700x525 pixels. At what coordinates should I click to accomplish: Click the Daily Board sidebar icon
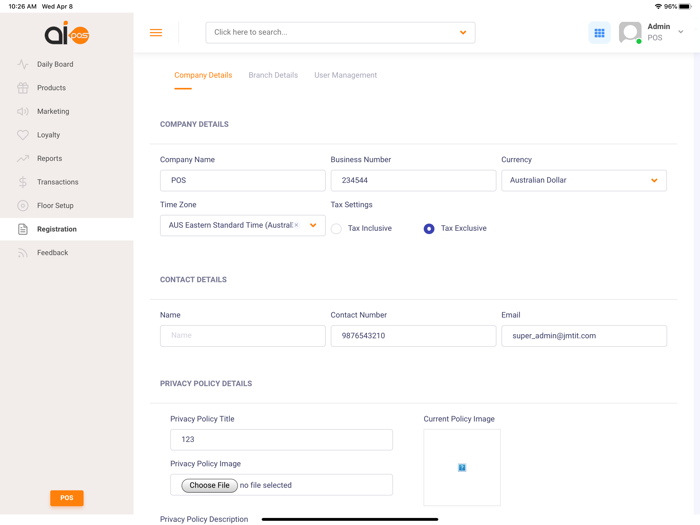23,64
